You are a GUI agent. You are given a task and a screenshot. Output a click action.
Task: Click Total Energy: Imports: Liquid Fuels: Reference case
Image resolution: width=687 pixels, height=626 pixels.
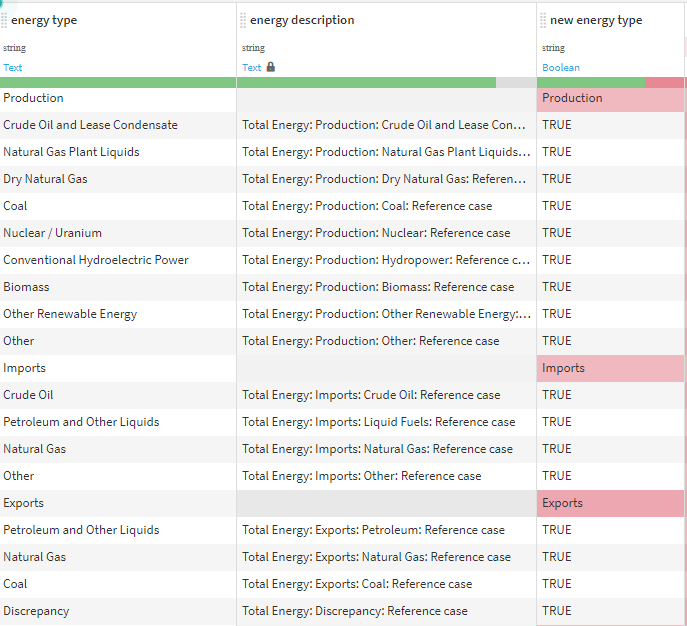point(379,422)
